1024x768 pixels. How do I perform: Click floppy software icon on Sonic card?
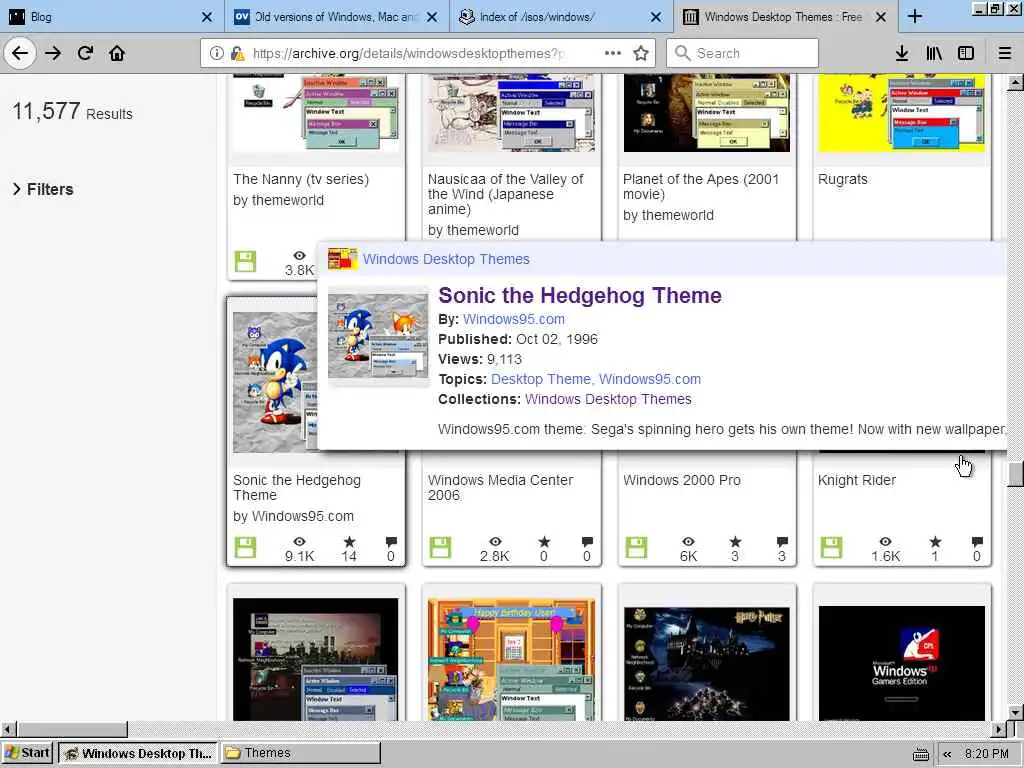coord(246,547)
